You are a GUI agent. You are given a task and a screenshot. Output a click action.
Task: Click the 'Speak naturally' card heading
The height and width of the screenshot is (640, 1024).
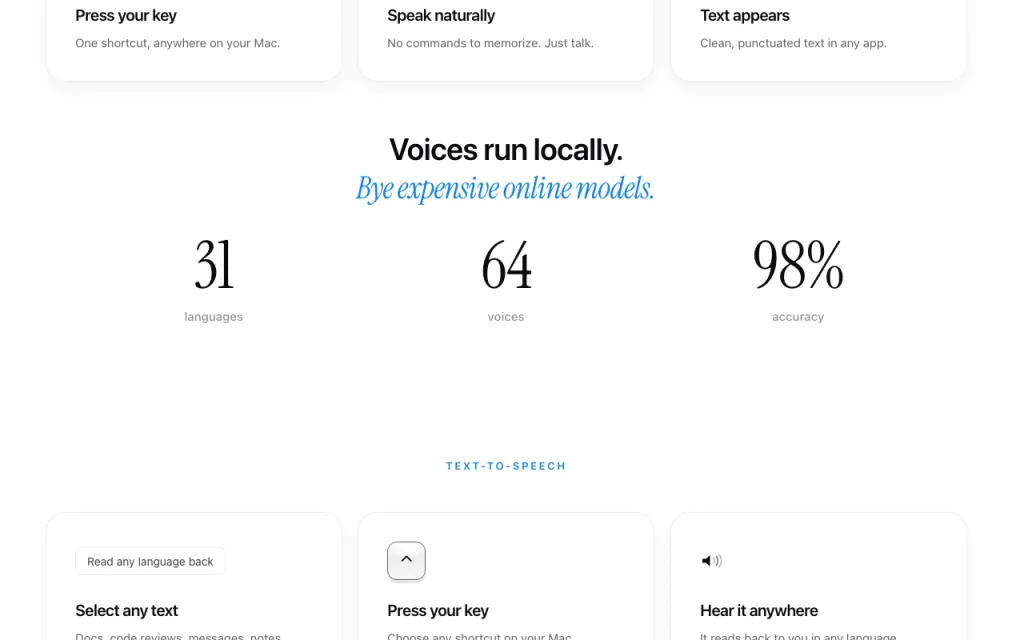441,16
